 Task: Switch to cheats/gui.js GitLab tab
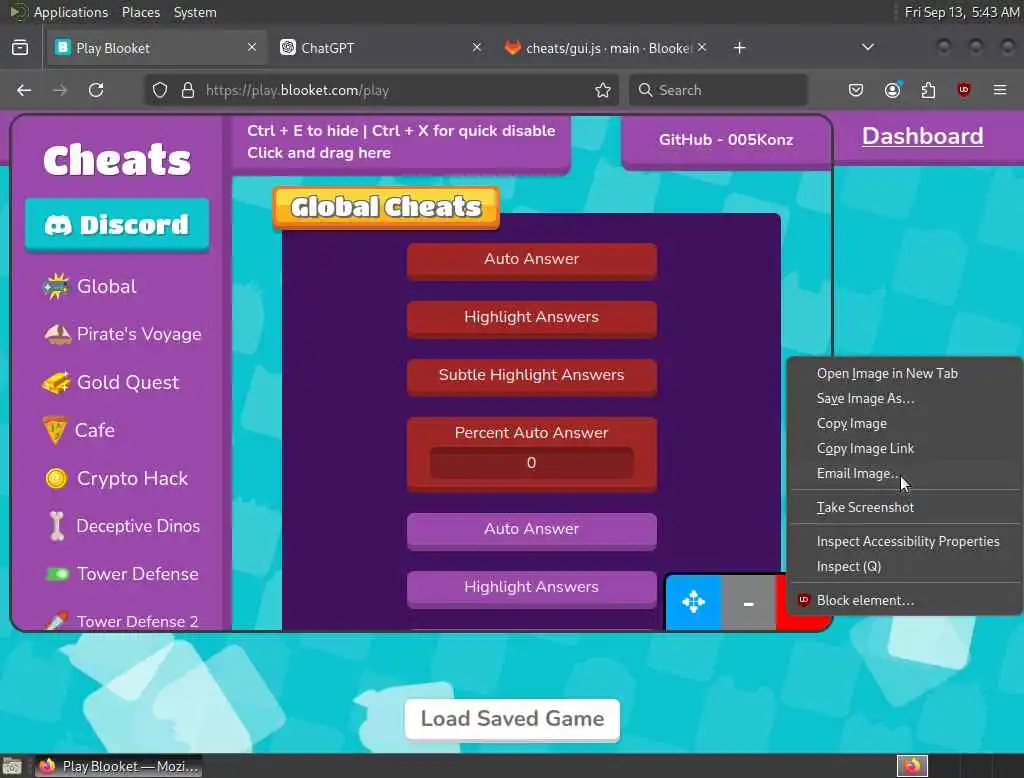pos(605,48)
